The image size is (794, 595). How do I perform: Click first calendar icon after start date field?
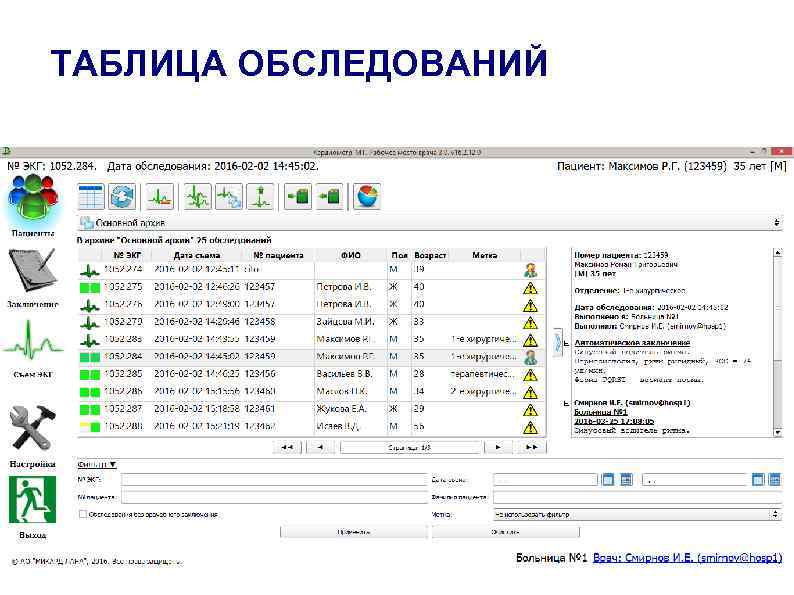point(608,480)
